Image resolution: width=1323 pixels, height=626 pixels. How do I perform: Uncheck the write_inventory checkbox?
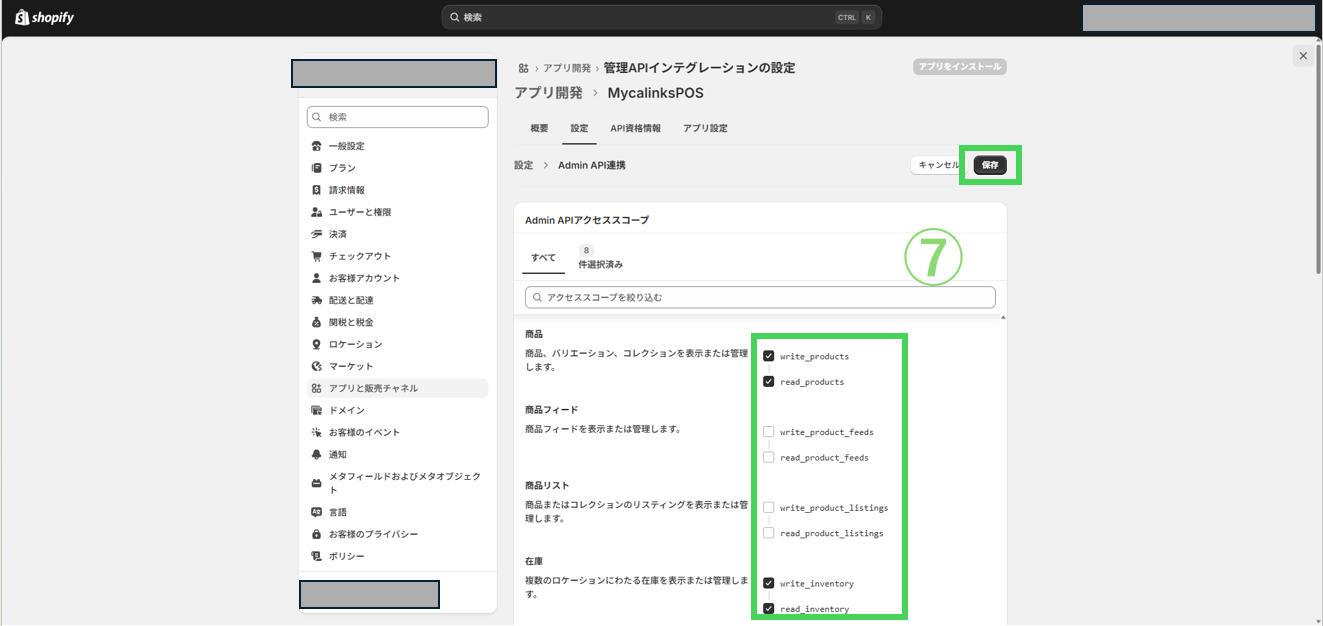[769, 583]
